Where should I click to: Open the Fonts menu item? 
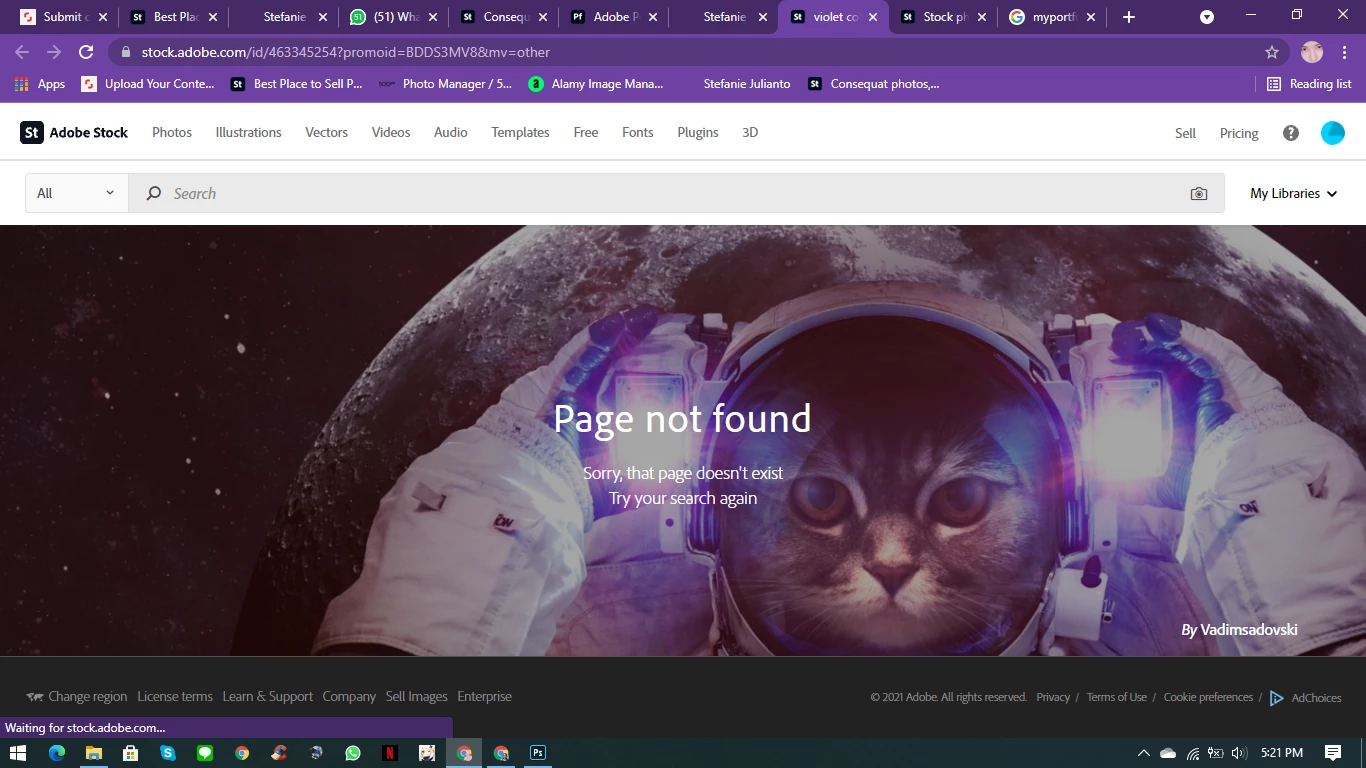pyautogui.click(x=638, y=132)
